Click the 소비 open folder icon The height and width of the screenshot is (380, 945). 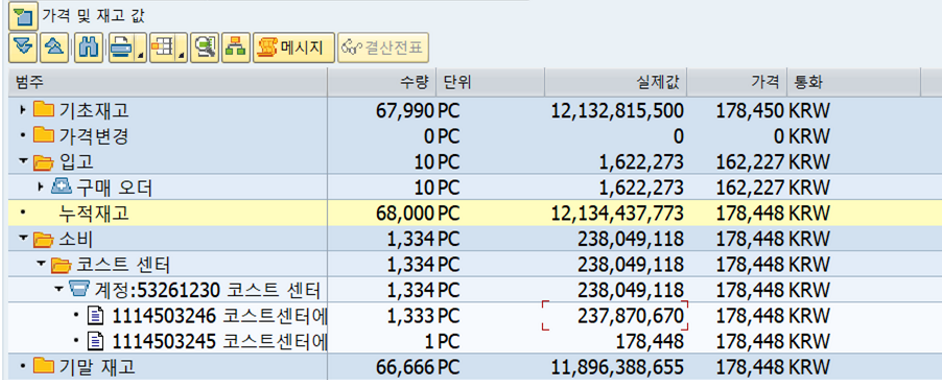[x=43, y=240]
